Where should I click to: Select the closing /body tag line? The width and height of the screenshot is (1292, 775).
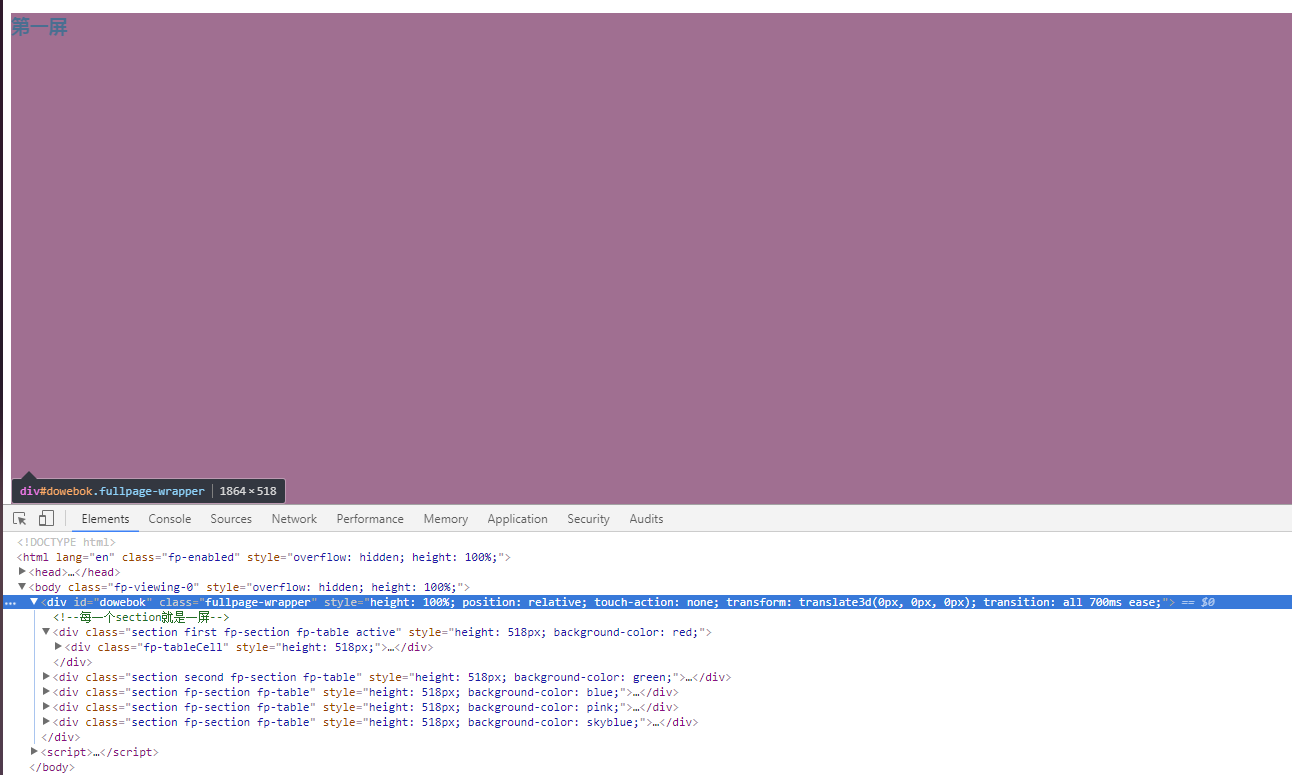coord(52,767)
